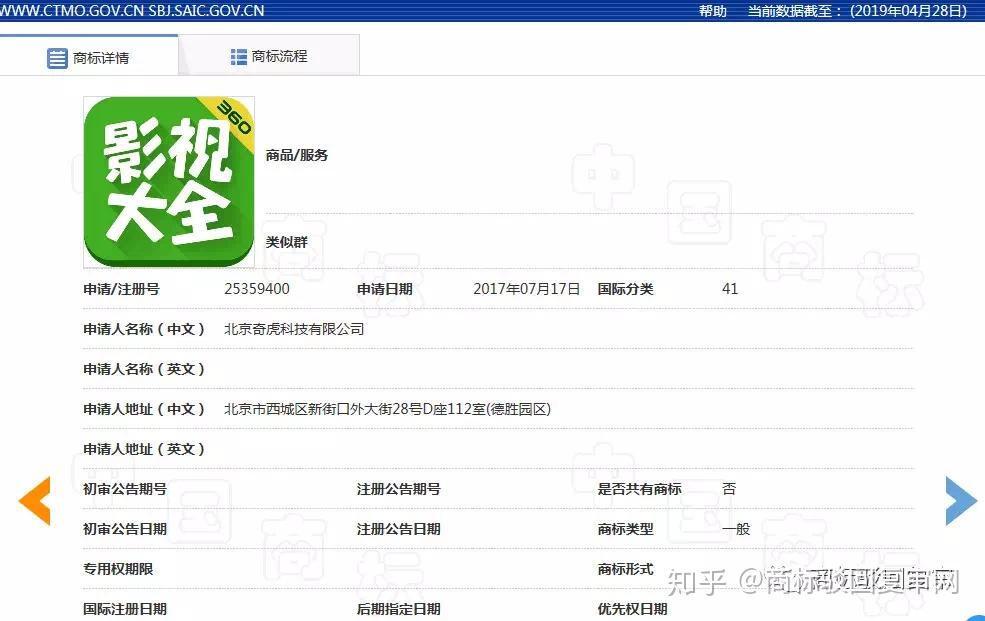
Task: Click the 申请人名称（中文） label
Action: coord(144,329)
